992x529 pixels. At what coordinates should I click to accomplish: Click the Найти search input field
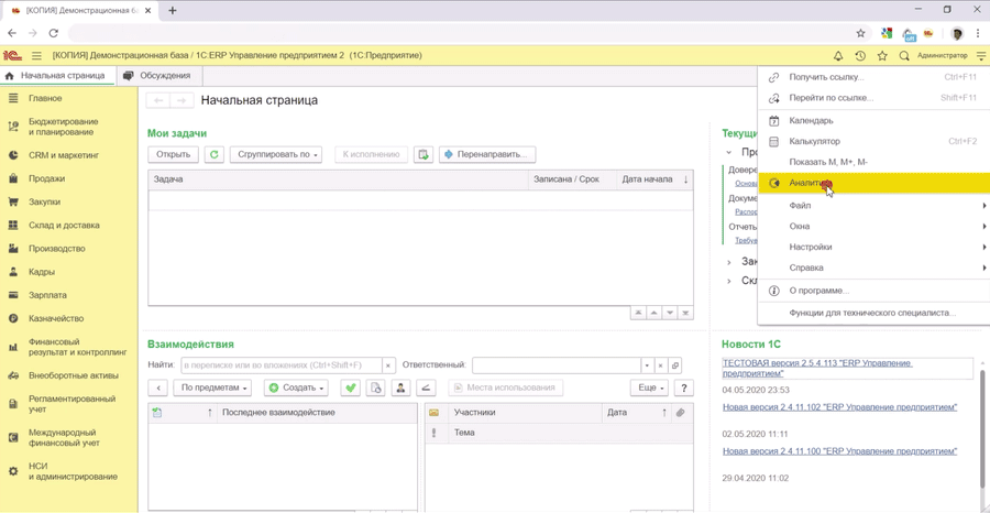point(281,366)
